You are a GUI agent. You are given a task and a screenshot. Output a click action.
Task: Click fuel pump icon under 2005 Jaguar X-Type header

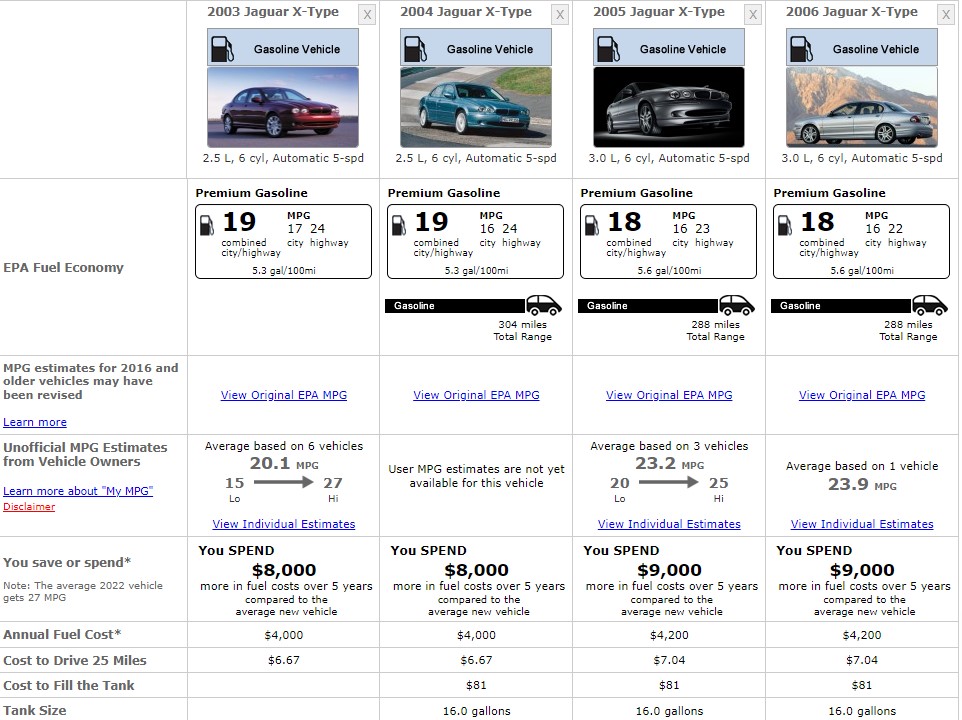click(x=608, y=49)
